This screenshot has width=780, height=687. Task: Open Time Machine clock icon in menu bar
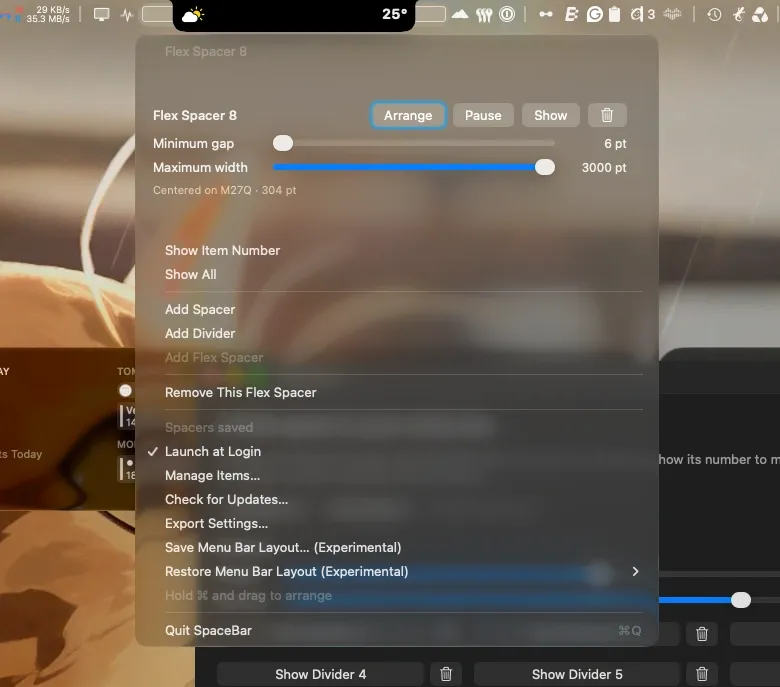[x=714, y=14]
